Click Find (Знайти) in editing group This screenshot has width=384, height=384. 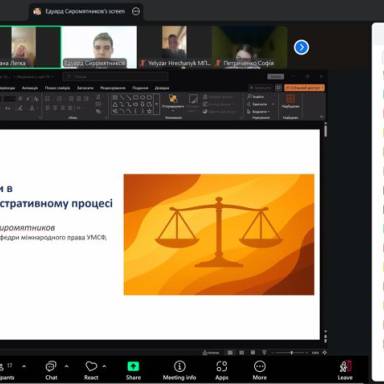[256, 97]
